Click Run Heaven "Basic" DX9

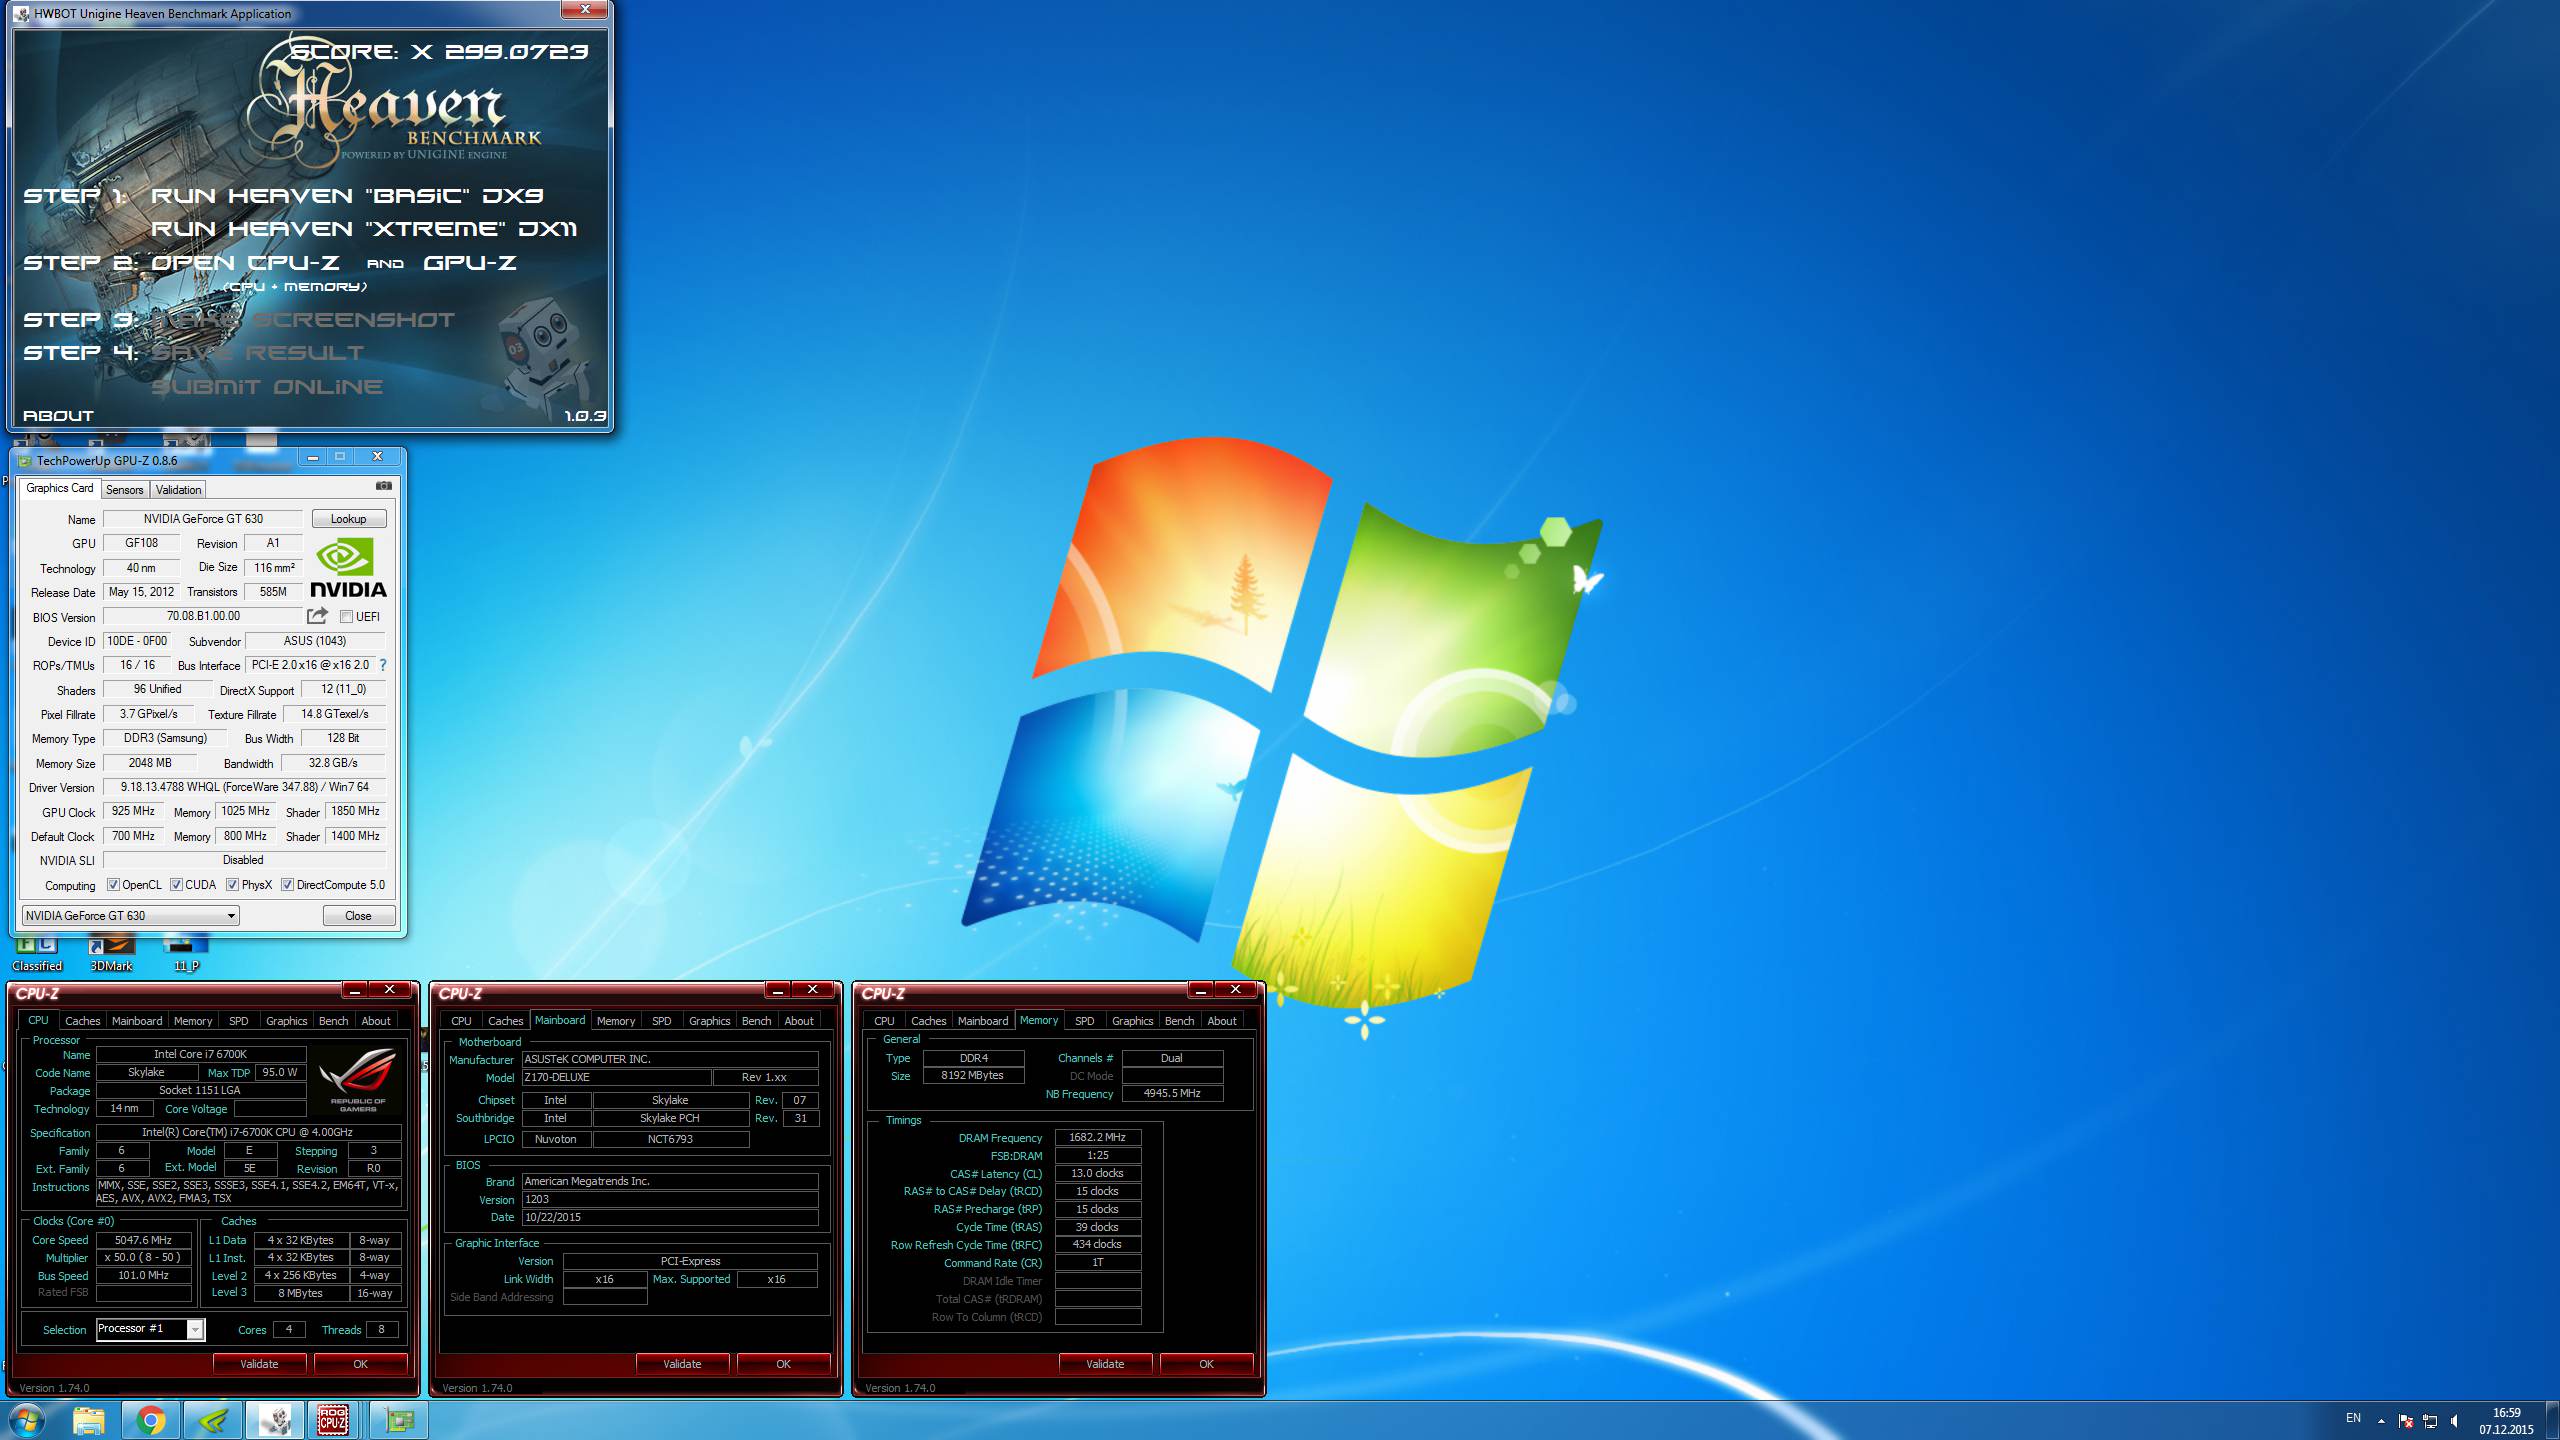347,196
